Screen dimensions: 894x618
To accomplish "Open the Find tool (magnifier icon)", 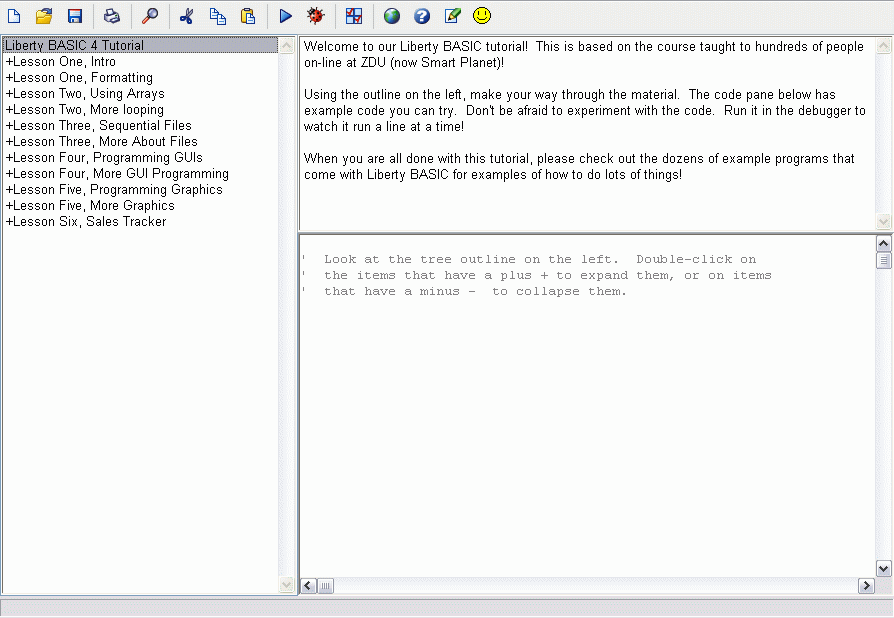I will pos(150,16).
